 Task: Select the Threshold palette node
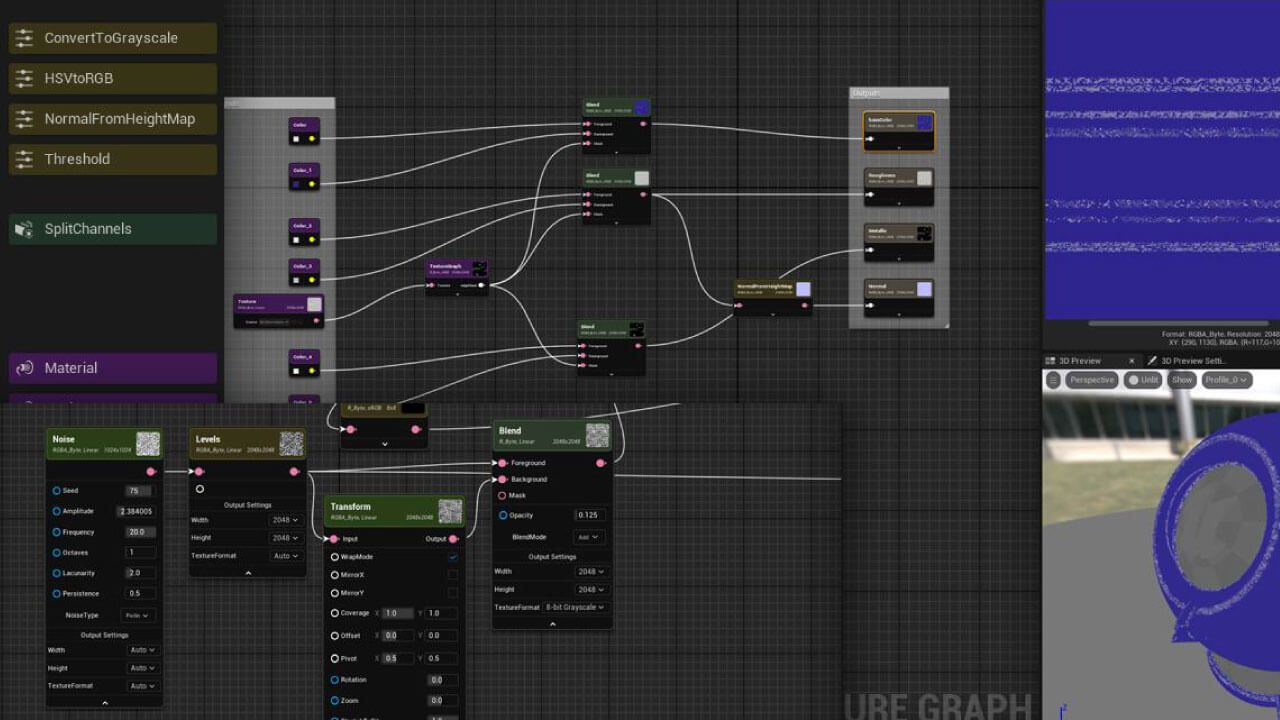113,159
